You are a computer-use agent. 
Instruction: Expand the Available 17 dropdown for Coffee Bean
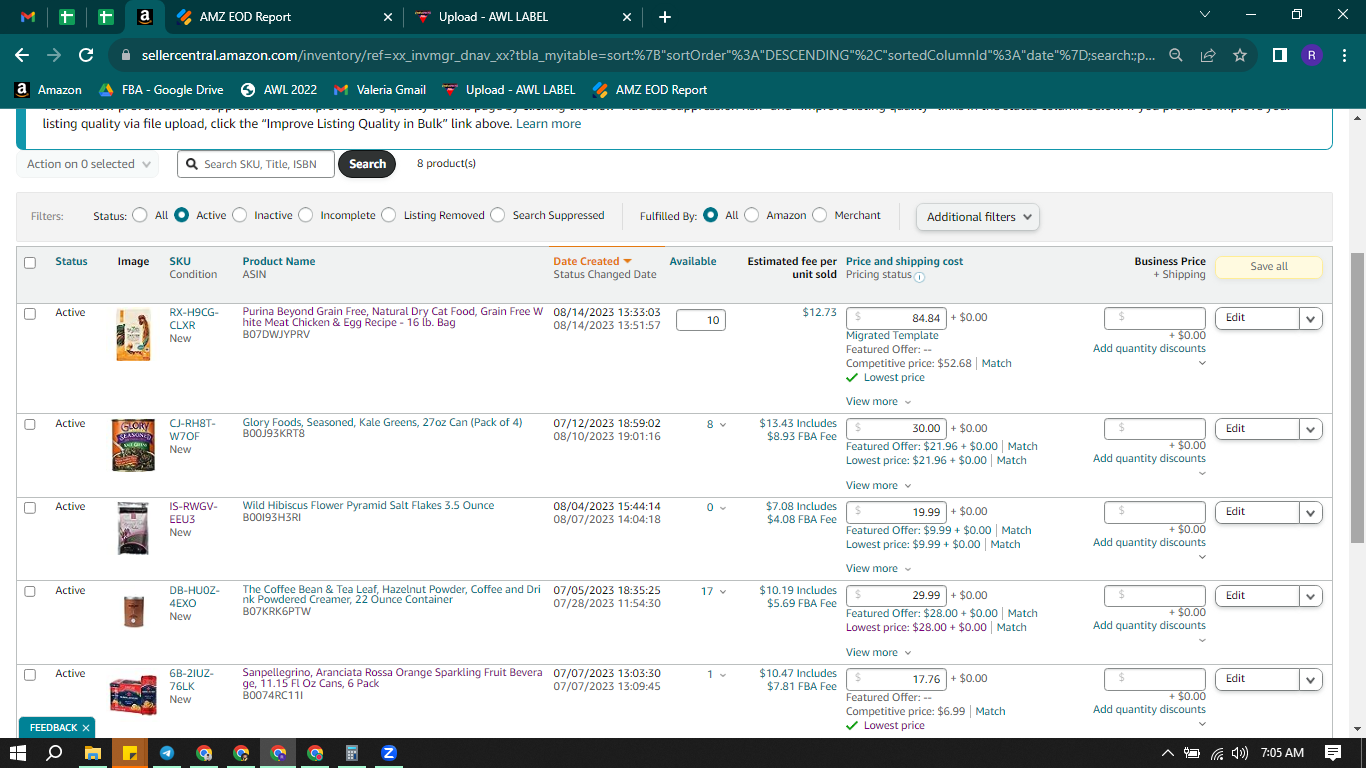tap(714, 592)
